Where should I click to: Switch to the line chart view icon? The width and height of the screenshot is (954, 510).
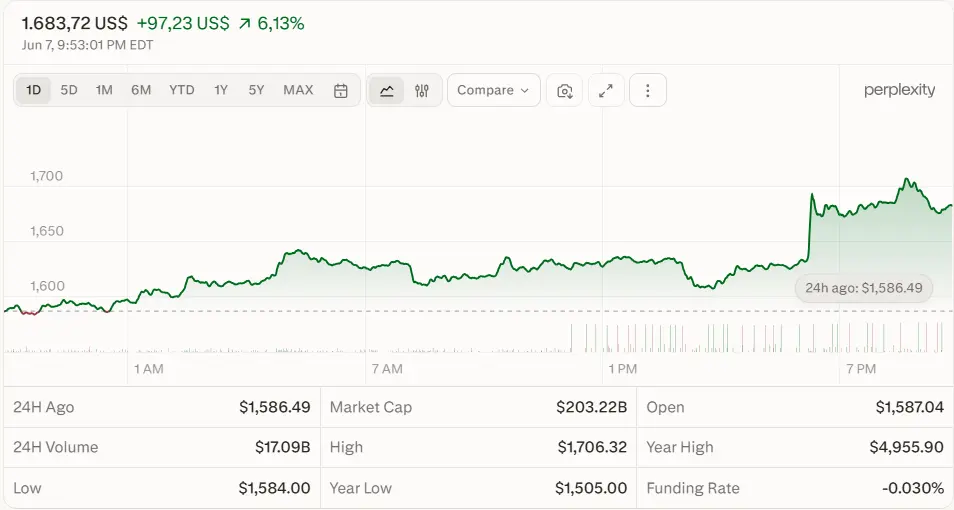click(386, 91)
